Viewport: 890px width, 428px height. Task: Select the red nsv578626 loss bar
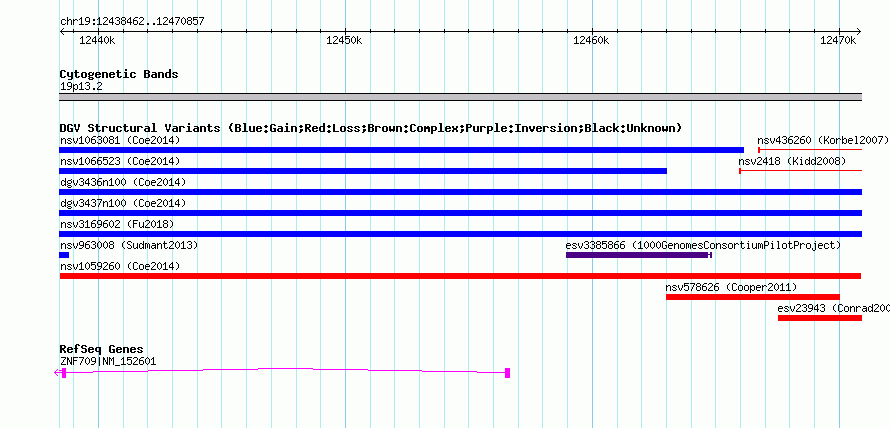click(753, 297)
